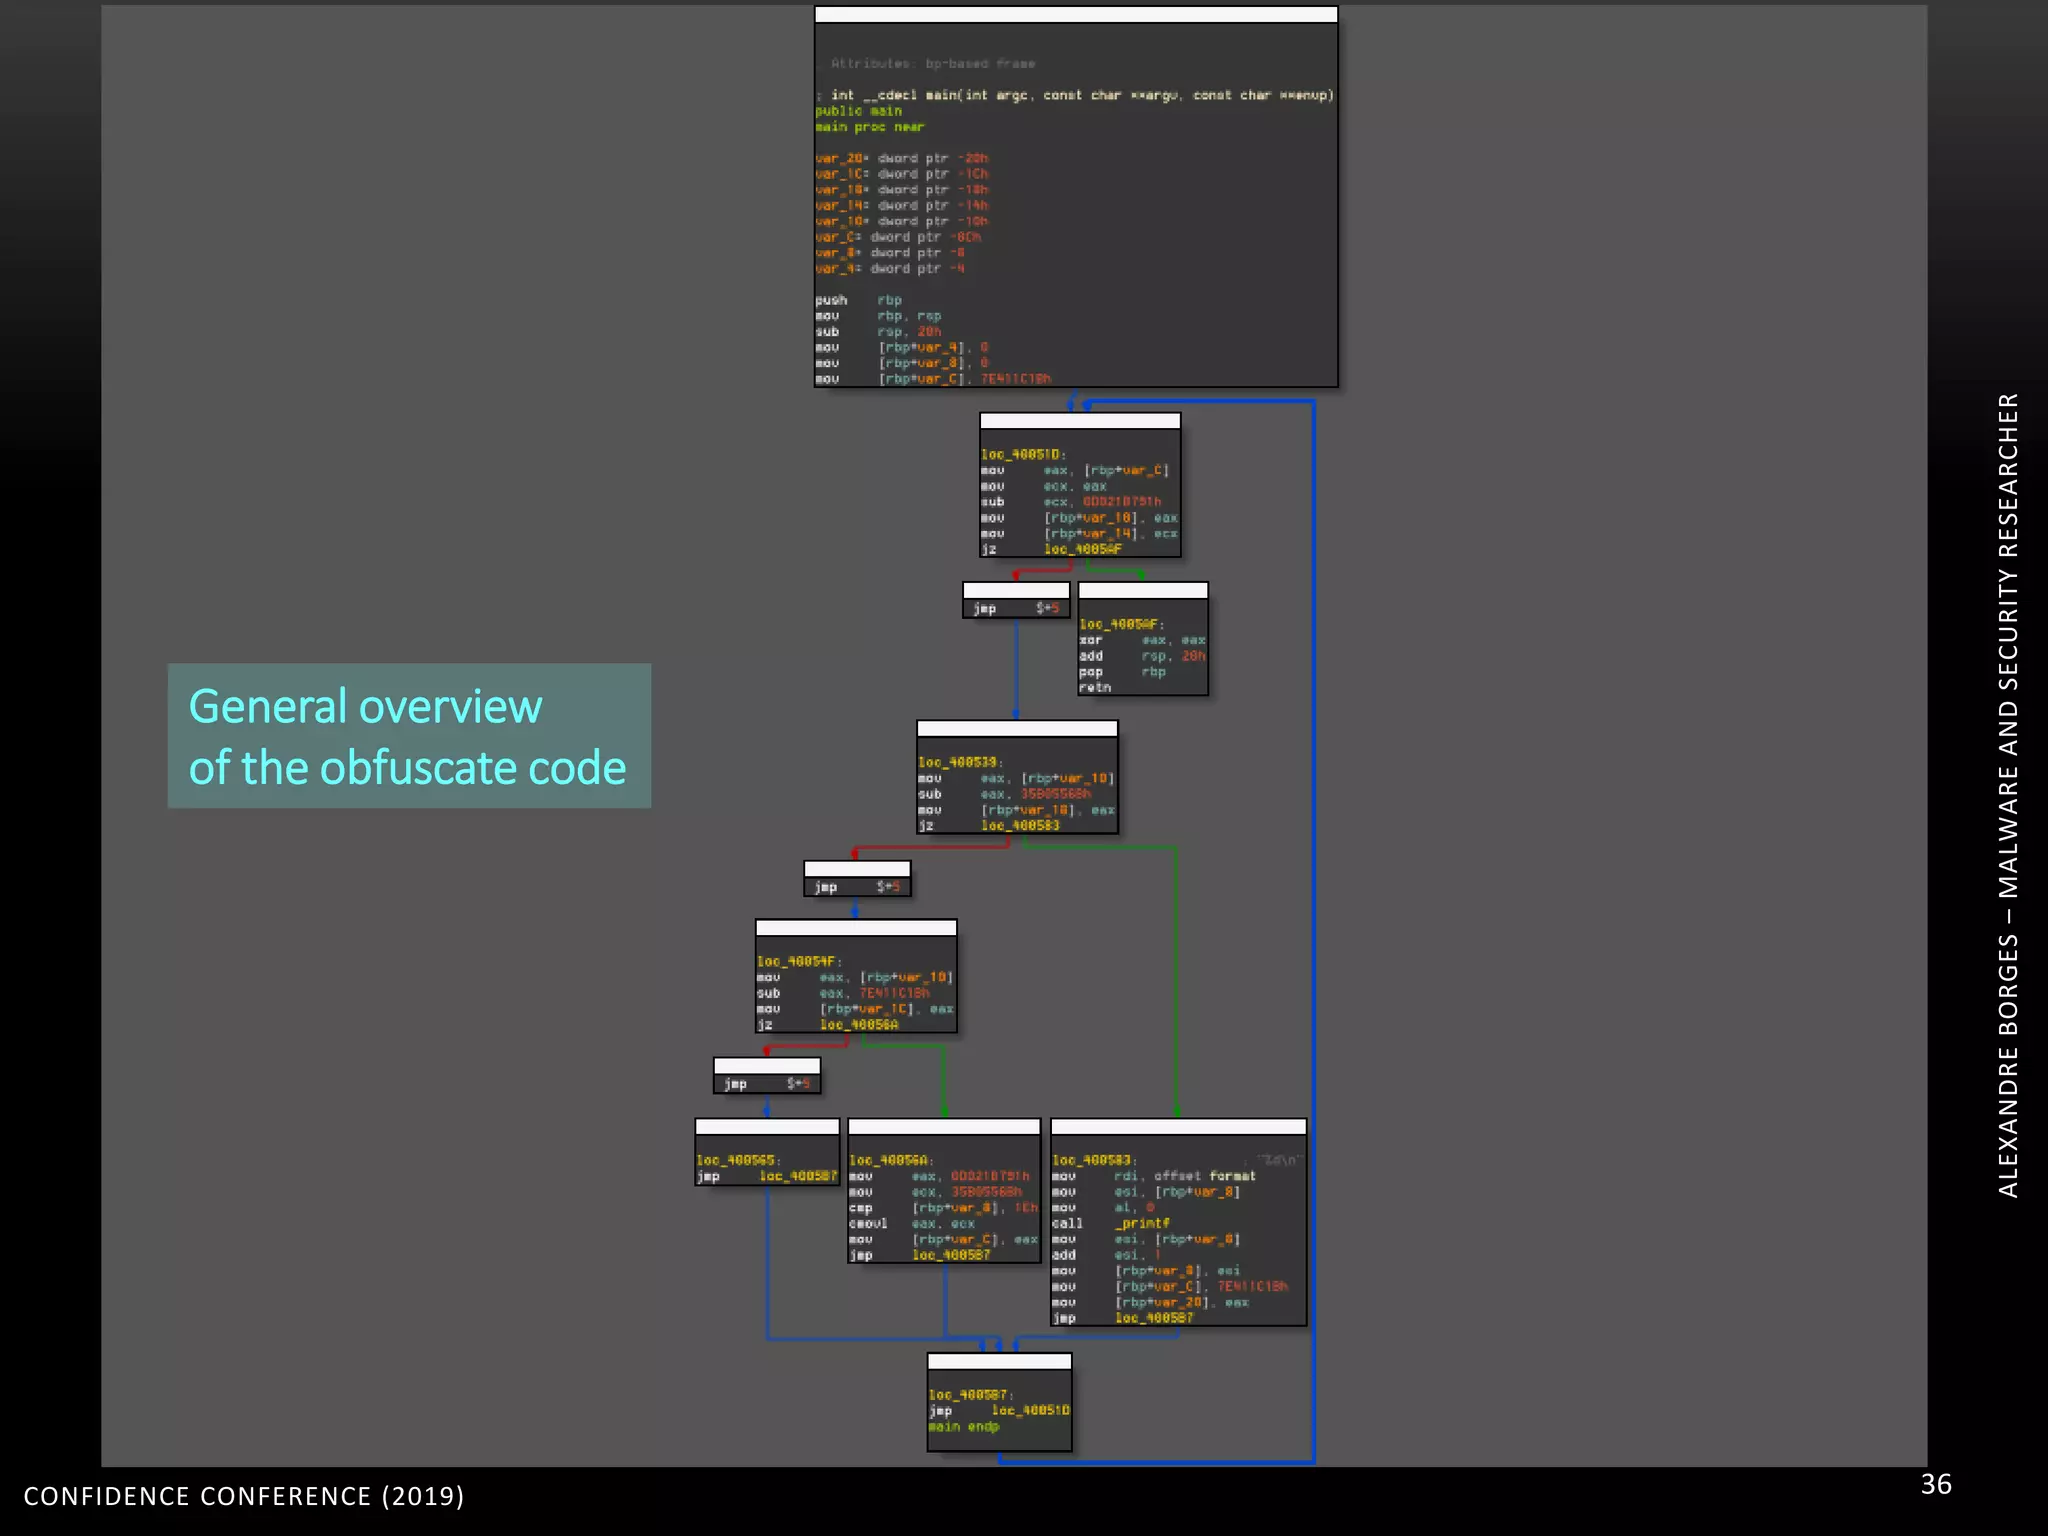Click the 'main endp' line

pos(964,1426)
